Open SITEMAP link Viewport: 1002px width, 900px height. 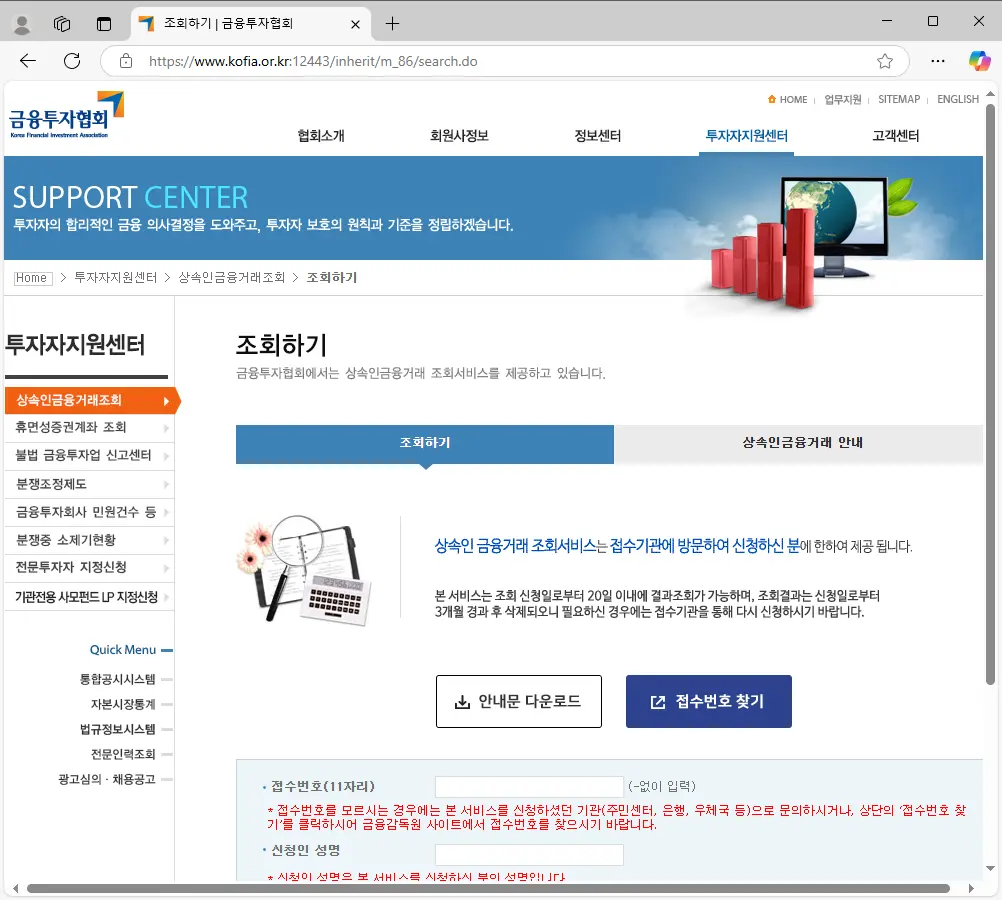pos(898,99)
